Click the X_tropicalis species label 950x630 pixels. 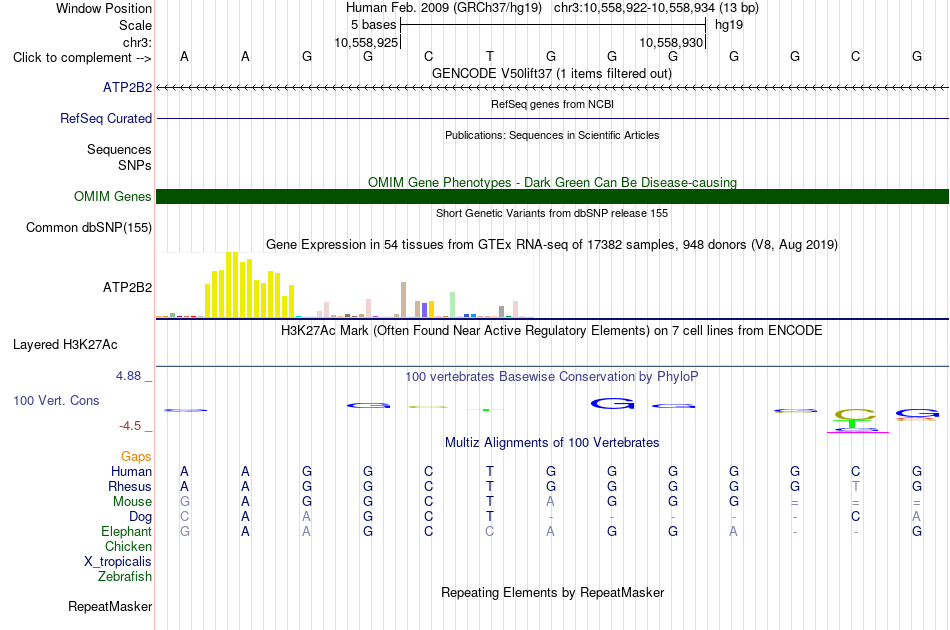(118, 562)
